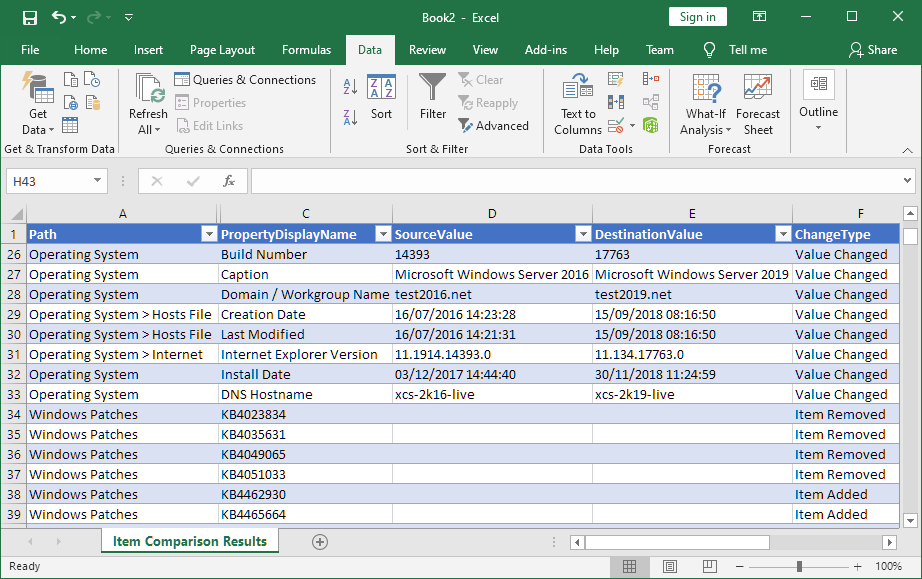Click the Flash Fill icon
This screenshot has width=922, height=579.
pyautogui.click(x=616, y=79)
